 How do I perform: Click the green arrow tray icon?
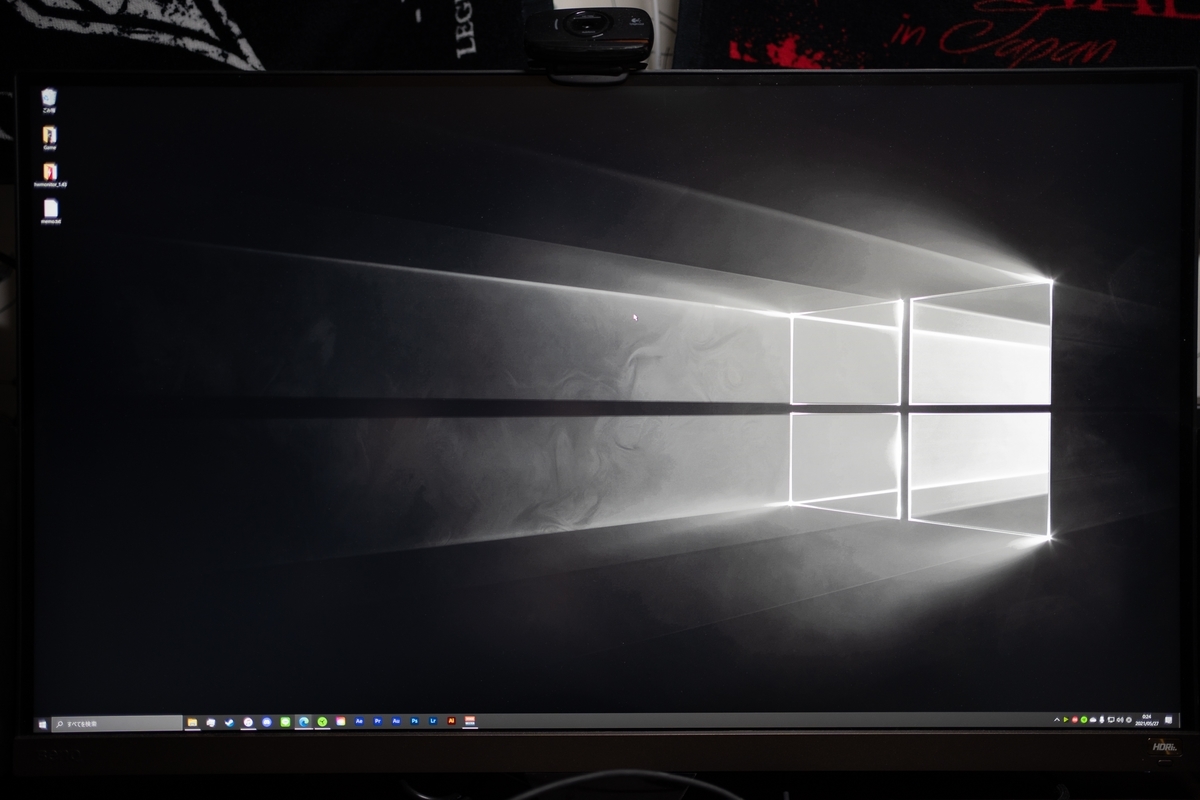pos(1066,720)
